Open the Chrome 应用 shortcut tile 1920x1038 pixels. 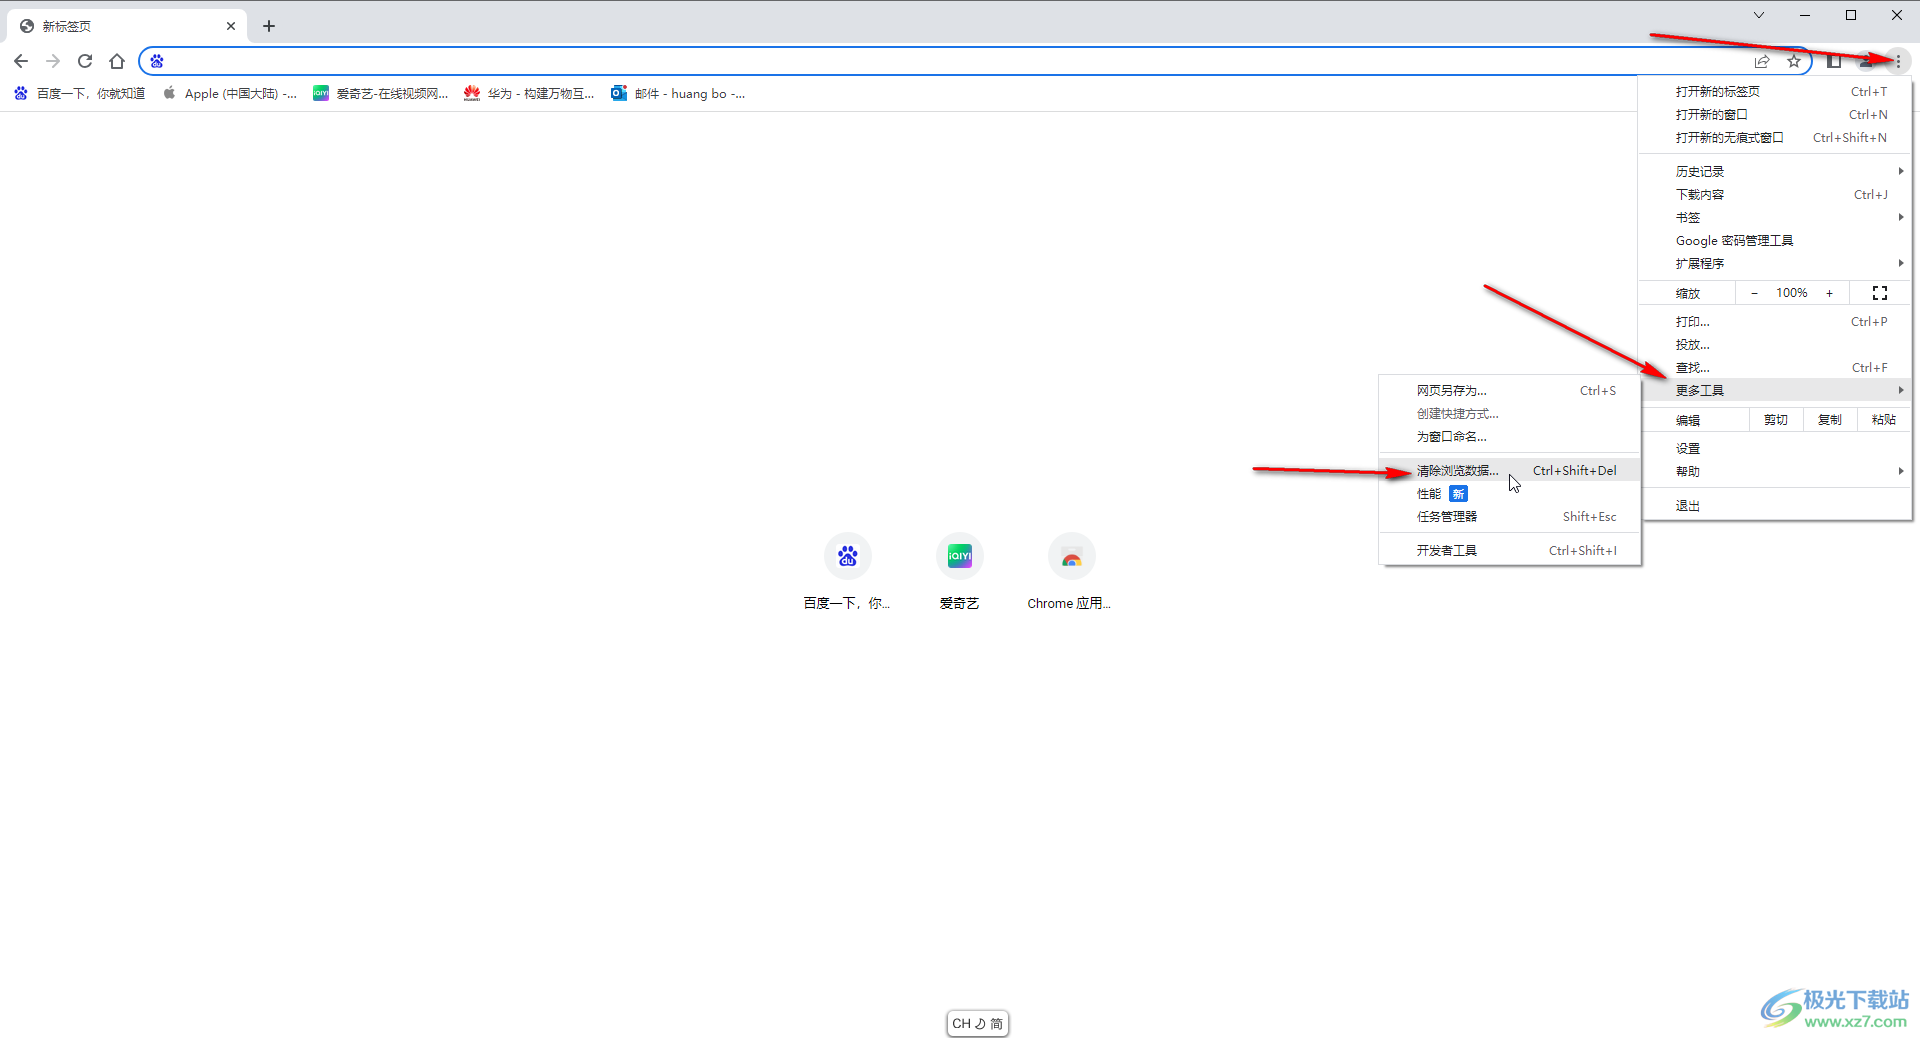(x=1071, y=572)
